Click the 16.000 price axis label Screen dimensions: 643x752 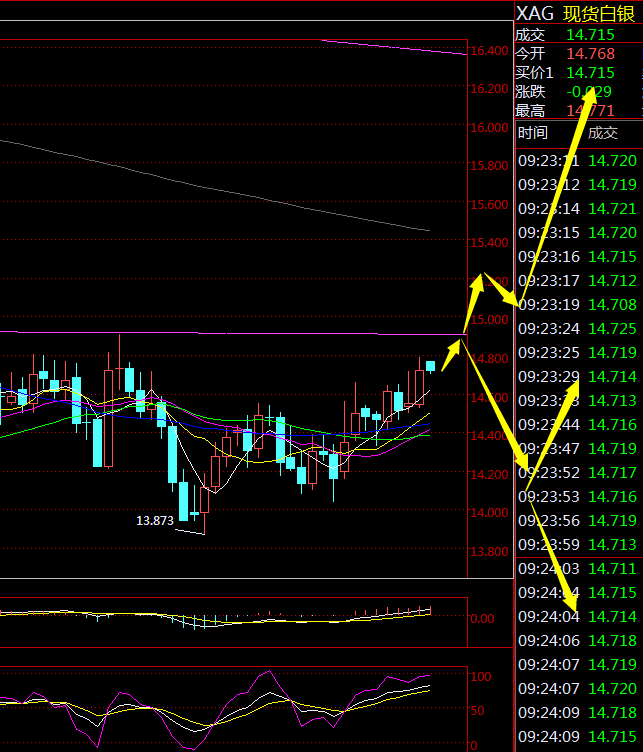[489, 128]
